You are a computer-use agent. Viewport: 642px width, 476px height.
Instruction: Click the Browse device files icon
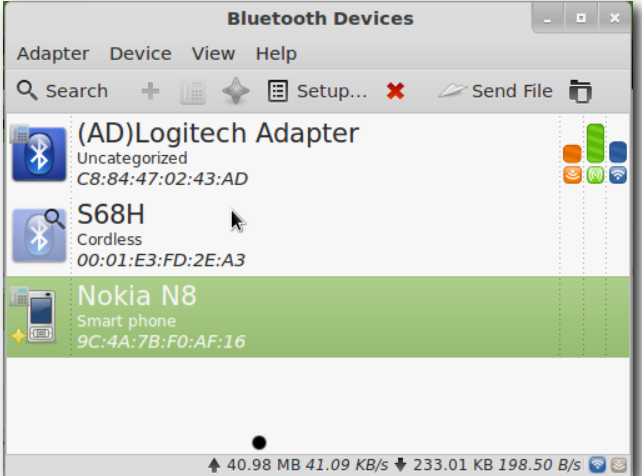[x=579, y=91]
